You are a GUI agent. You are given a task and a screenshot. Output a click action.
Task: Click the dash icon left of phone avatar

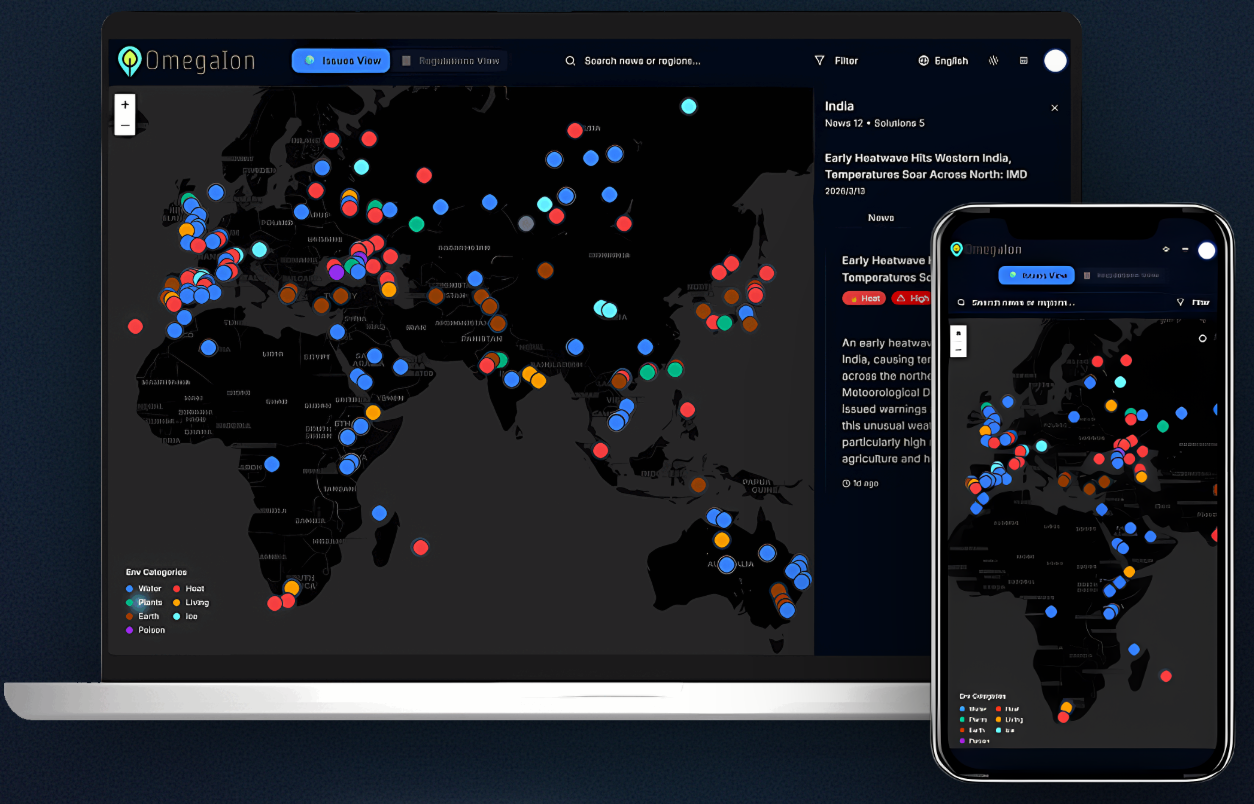point(1185,249)
